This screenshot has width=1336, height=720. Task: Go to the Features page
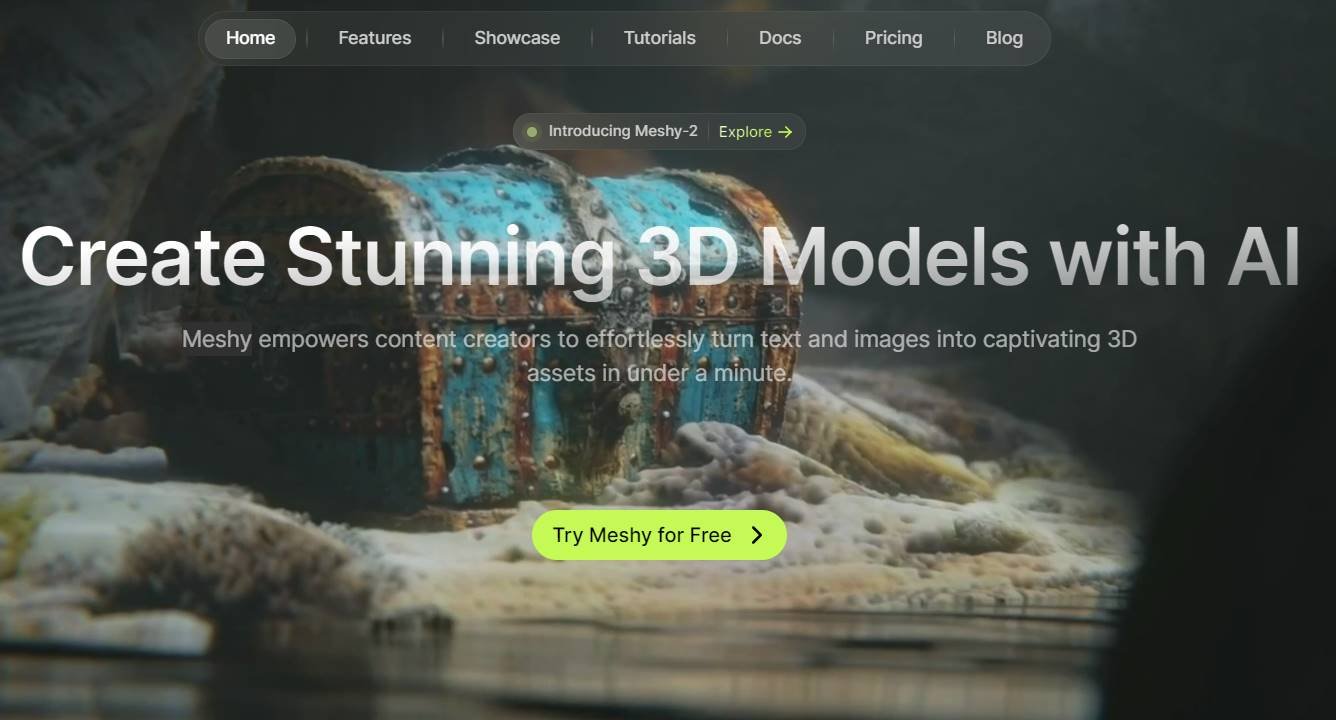375,38
